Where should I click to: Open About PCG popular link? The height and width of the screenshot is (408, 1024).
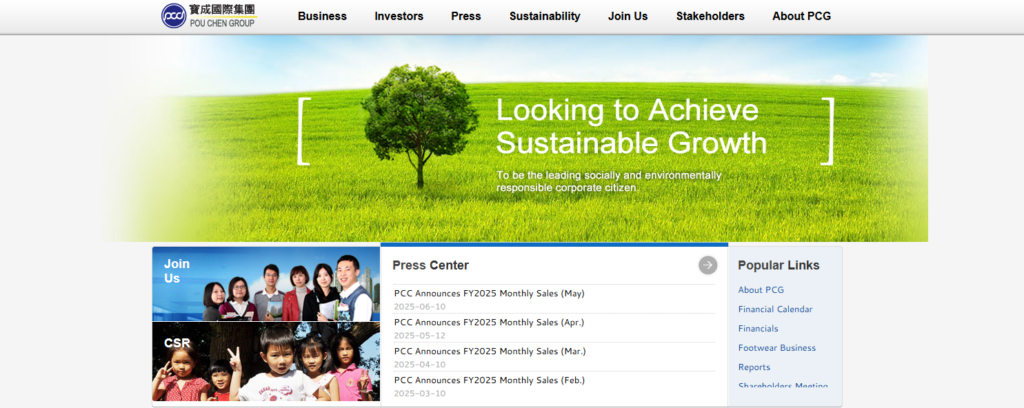coord(761,290)
